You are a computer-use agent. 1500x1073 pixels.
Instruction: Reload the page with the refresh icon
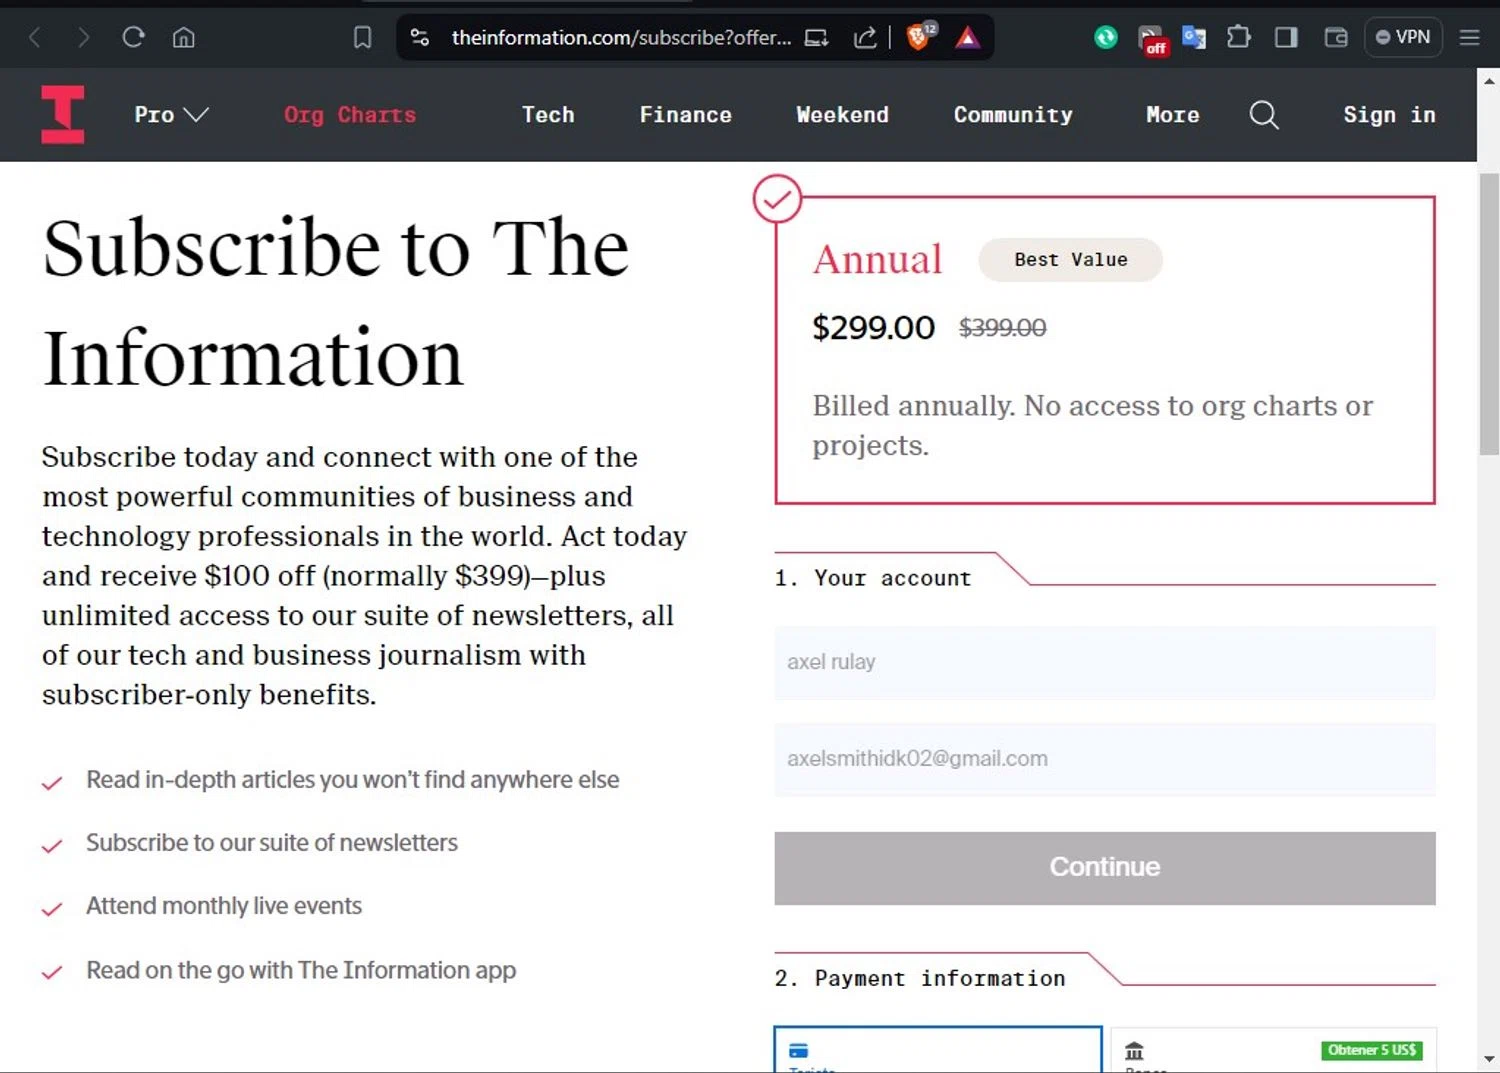(x=133, y=38)
